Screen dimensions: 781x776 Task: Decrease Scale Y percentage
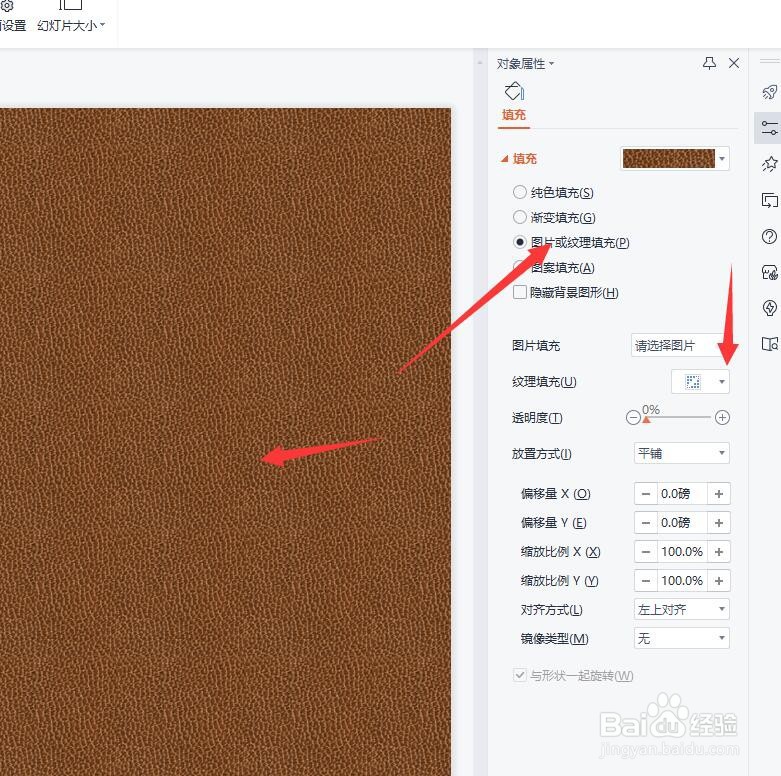646,580
